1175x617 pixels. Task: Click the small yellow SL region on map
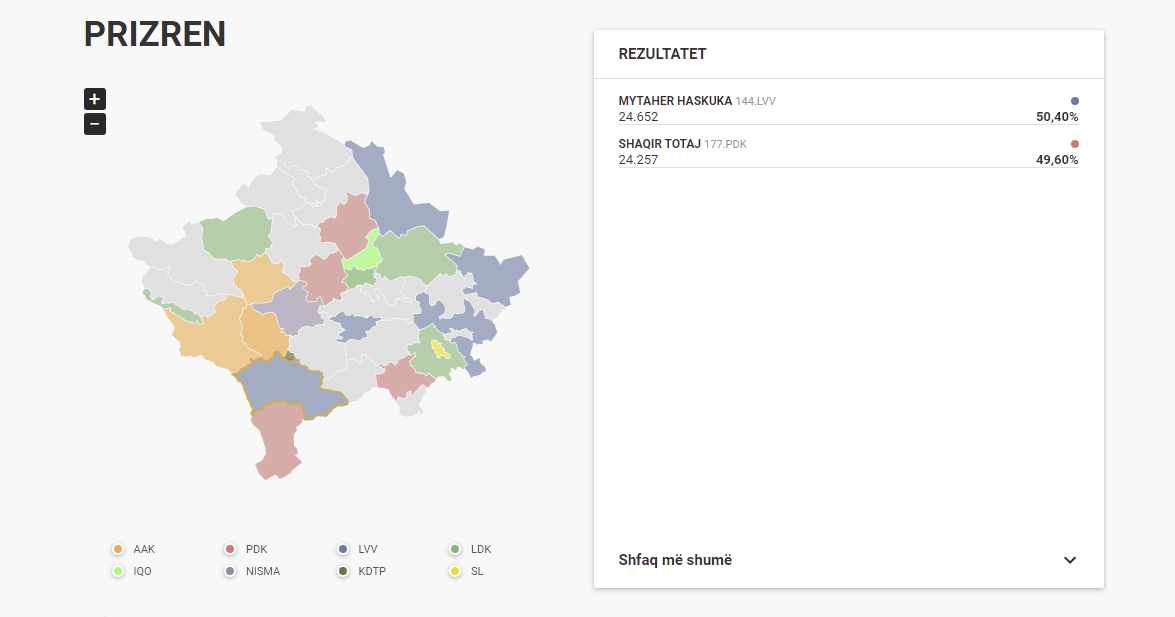438,349
